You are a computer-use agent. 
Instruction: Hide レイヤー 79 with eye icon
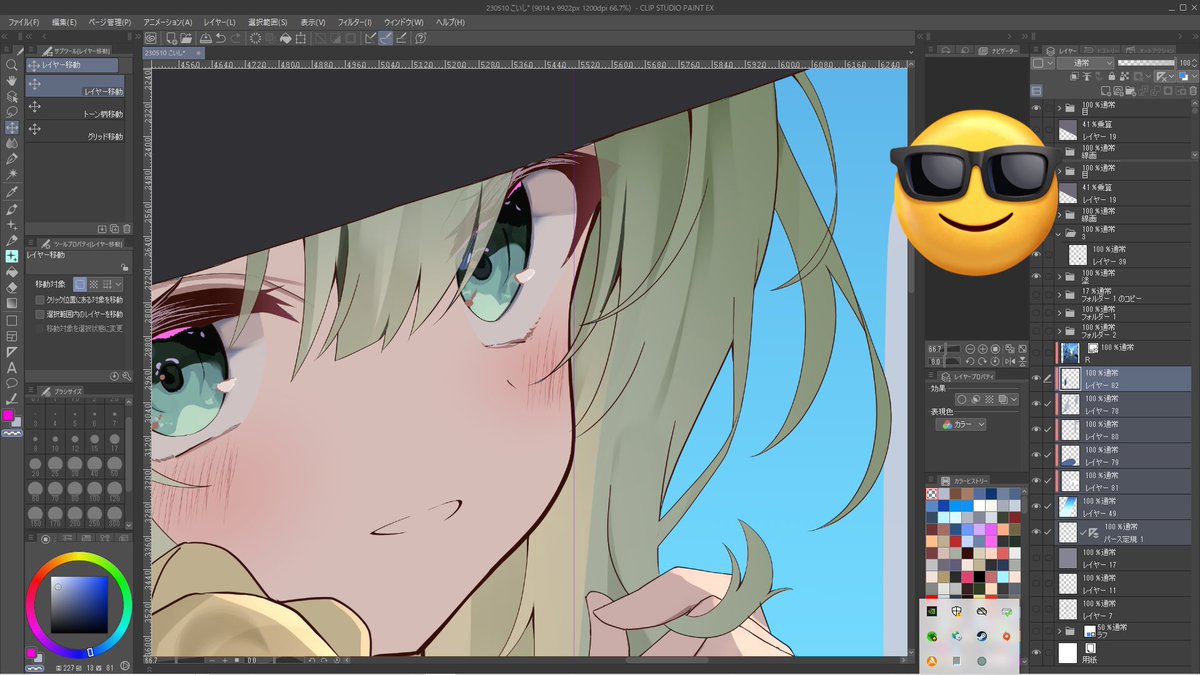coord(1036,456)
